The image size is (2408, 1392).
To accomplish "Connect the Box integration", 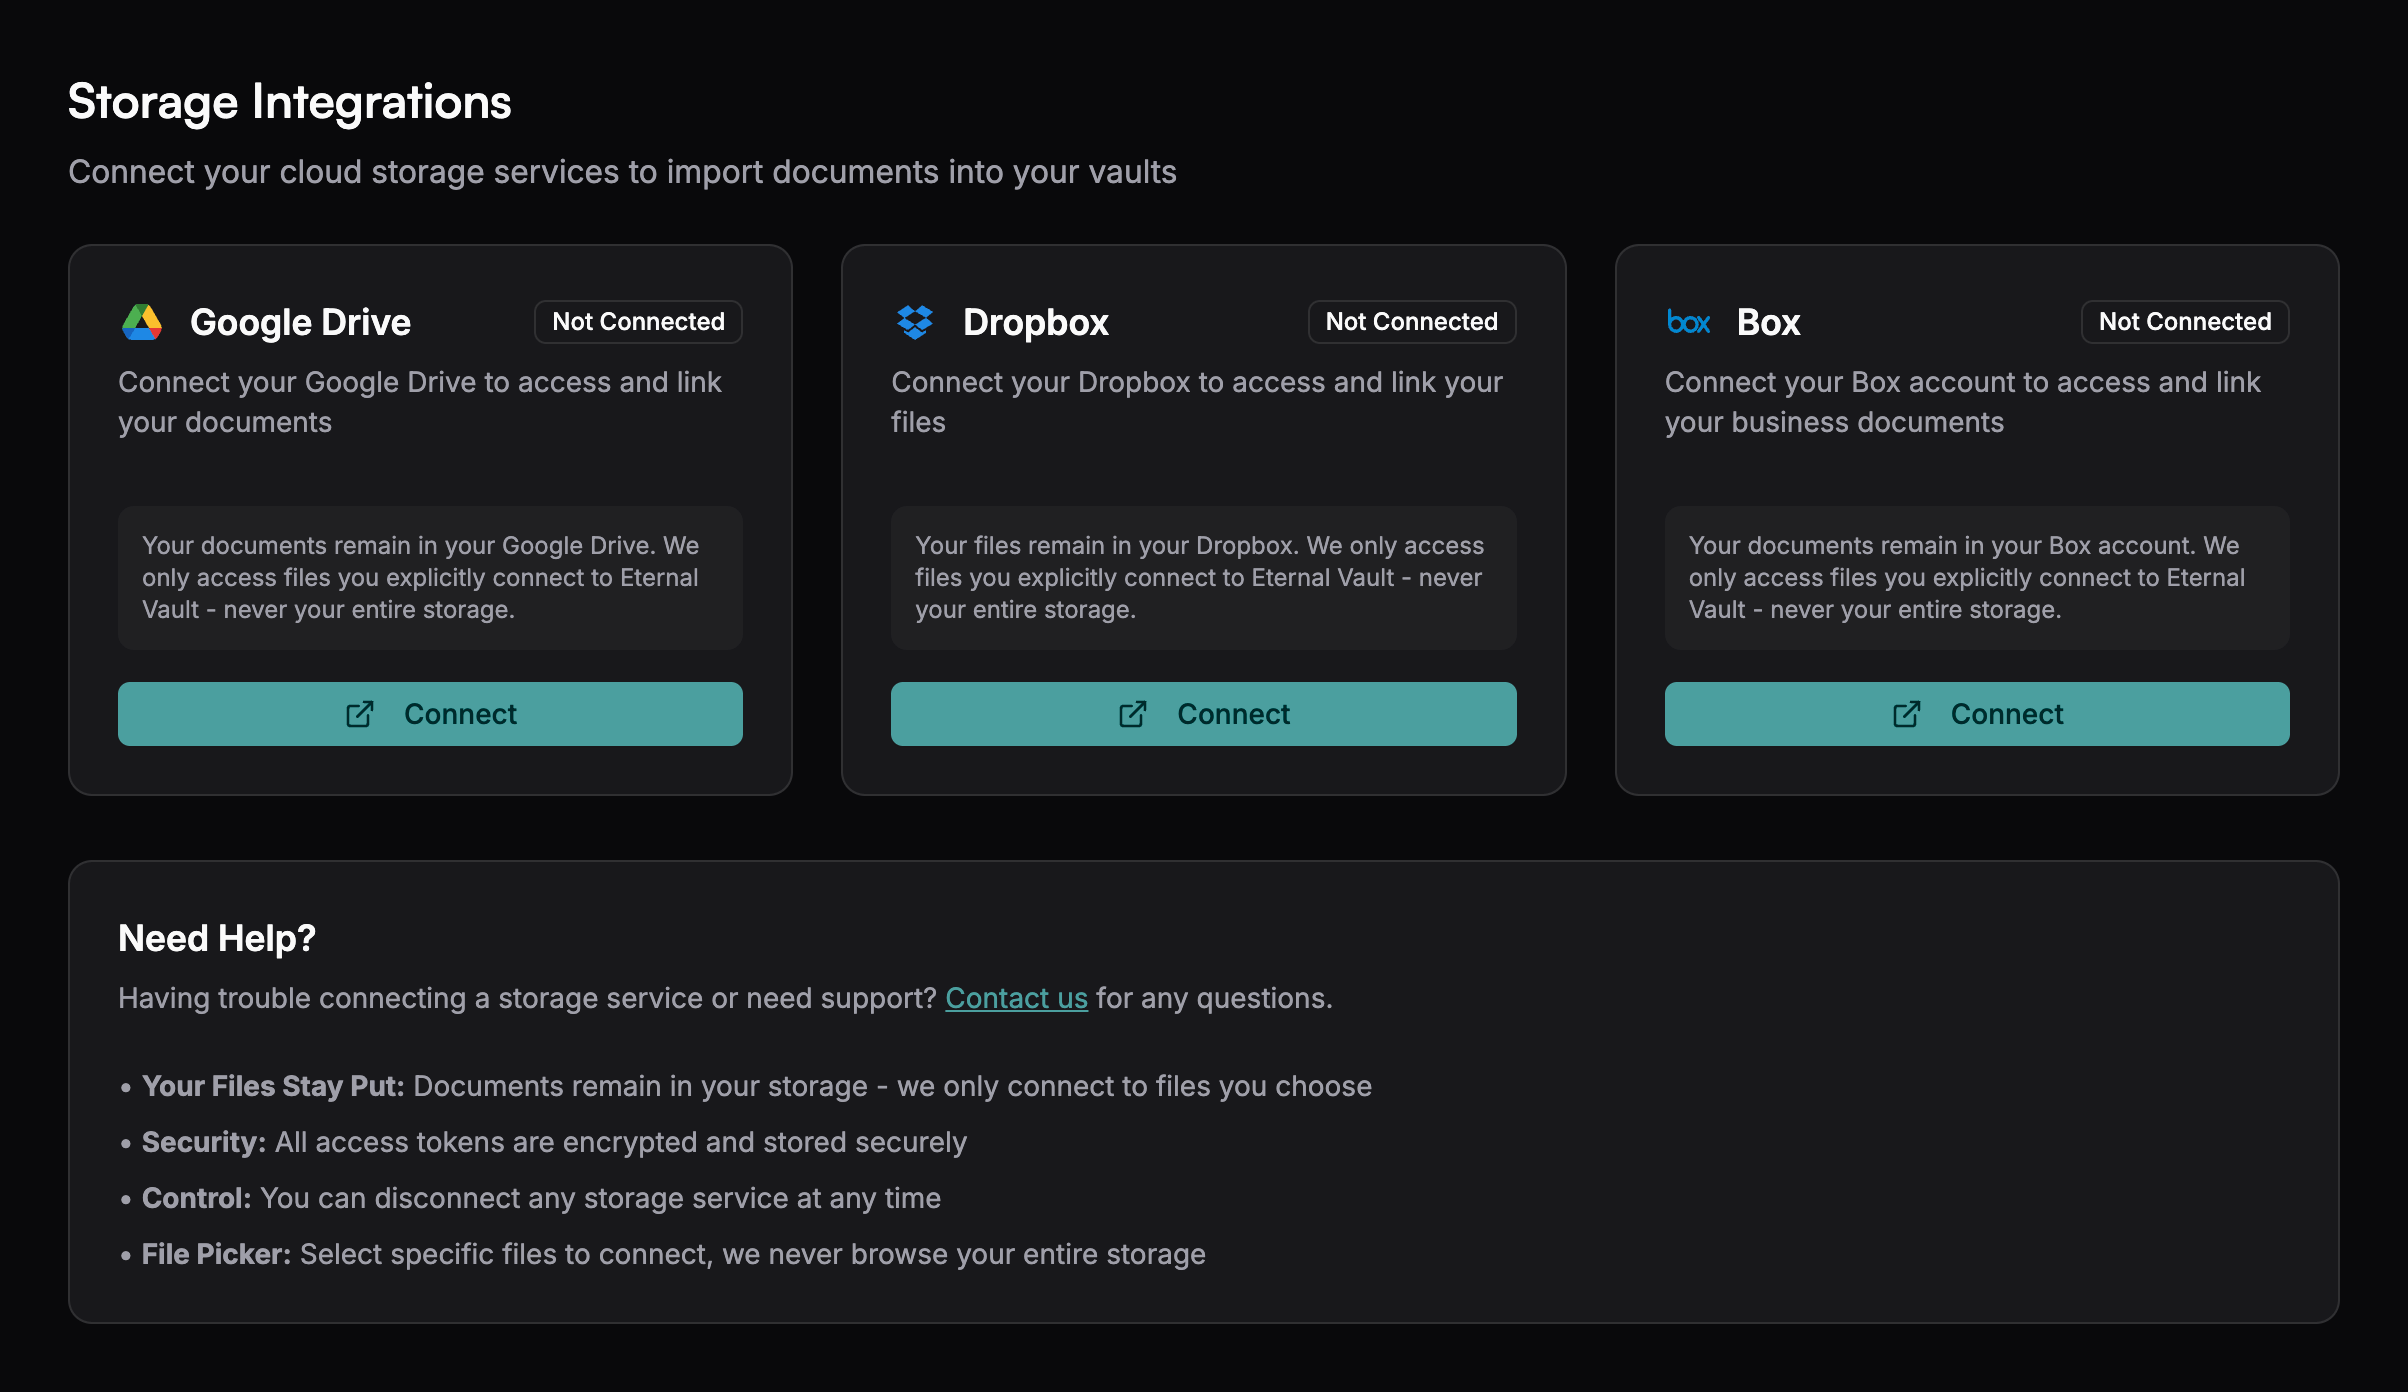I will coord(1977,714).
